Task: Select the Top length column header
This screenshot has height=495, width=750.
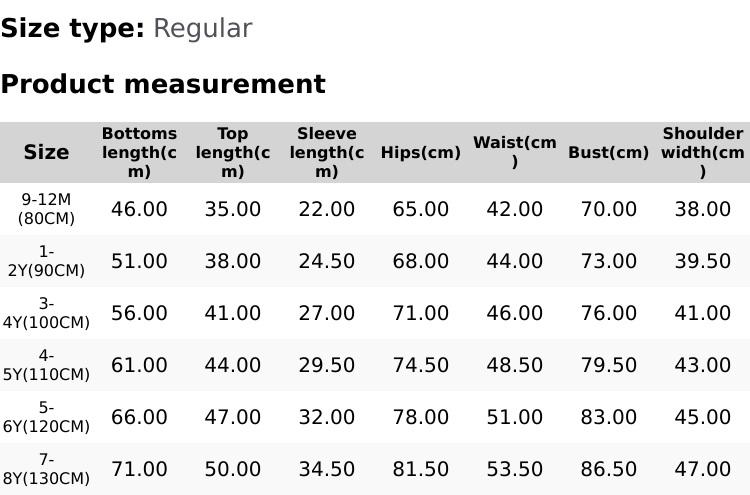Action: click(x=233, y=152)
